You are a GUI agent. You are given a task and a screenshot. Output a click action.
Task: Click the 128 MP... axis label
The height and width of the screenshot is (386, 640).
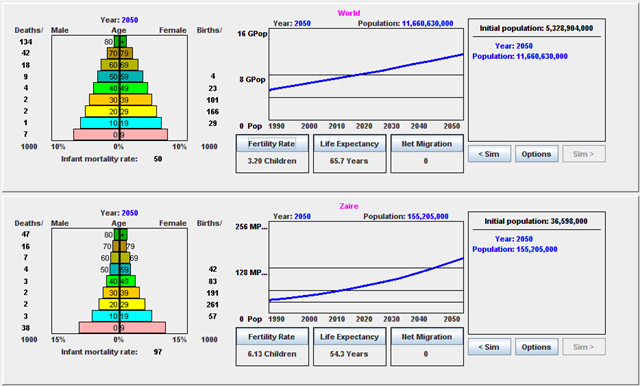tap(251, 273)
